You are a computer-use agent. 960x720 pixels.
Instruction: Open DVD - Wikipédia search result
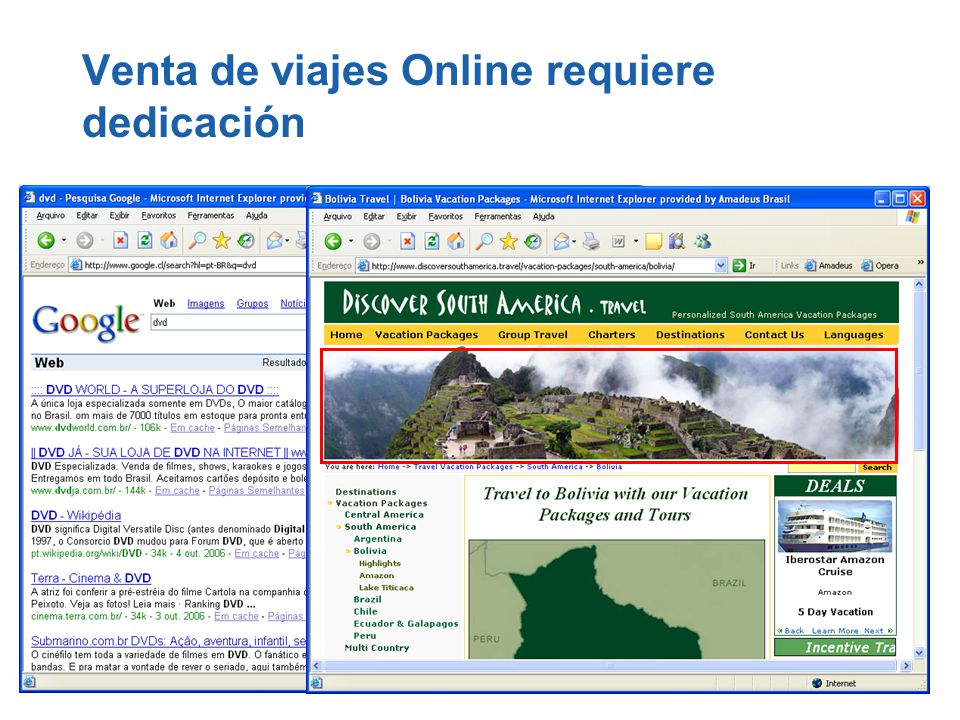[x=76, y=516]
